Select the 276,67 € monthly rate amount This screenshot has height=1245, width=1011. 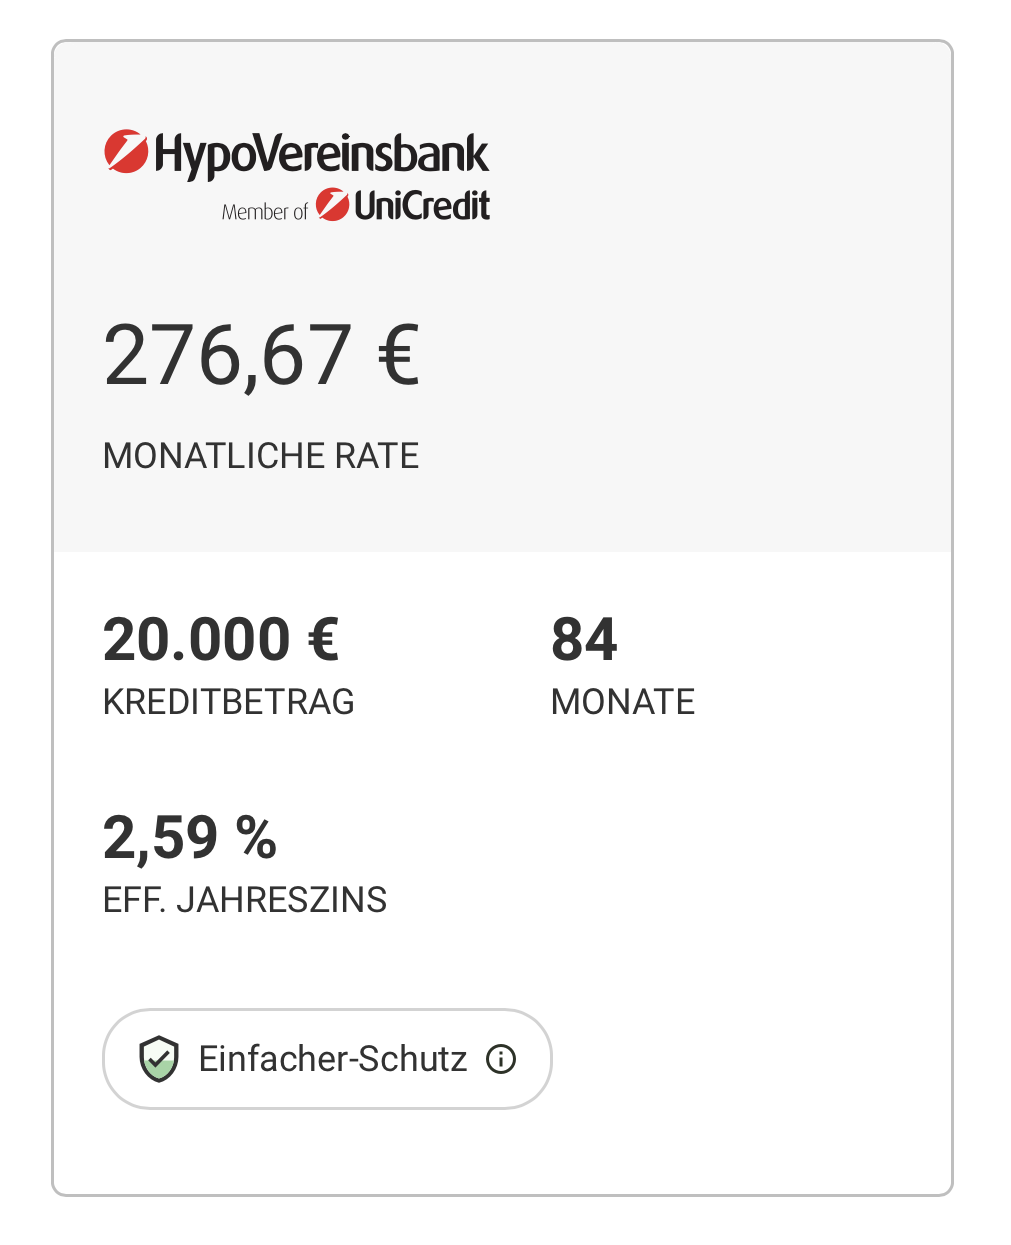click(x=262, y=356)
